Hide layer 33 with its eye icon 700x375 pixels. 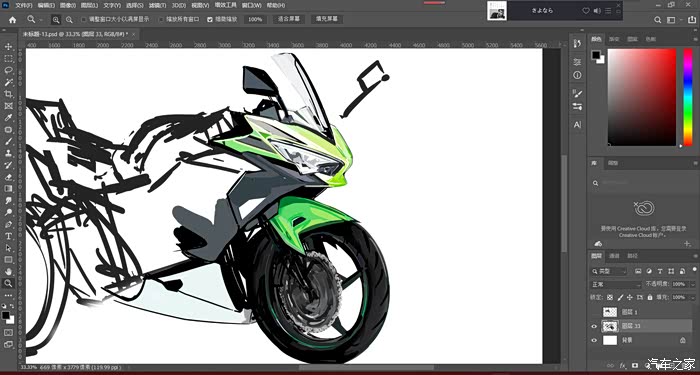pyautogui.click(x=594, y=326)
